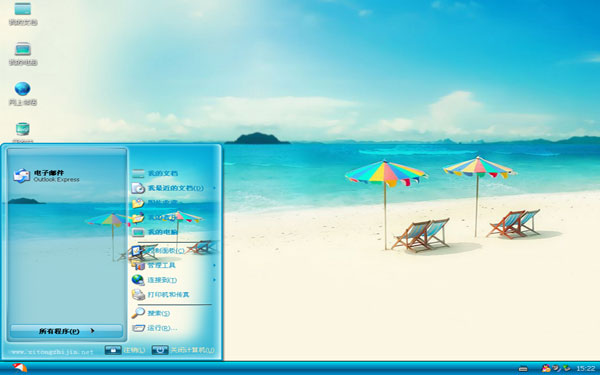Open My Documents (我的文档) in Start menu
Viewport: 600px width, 375px height.
click(155, 173)
